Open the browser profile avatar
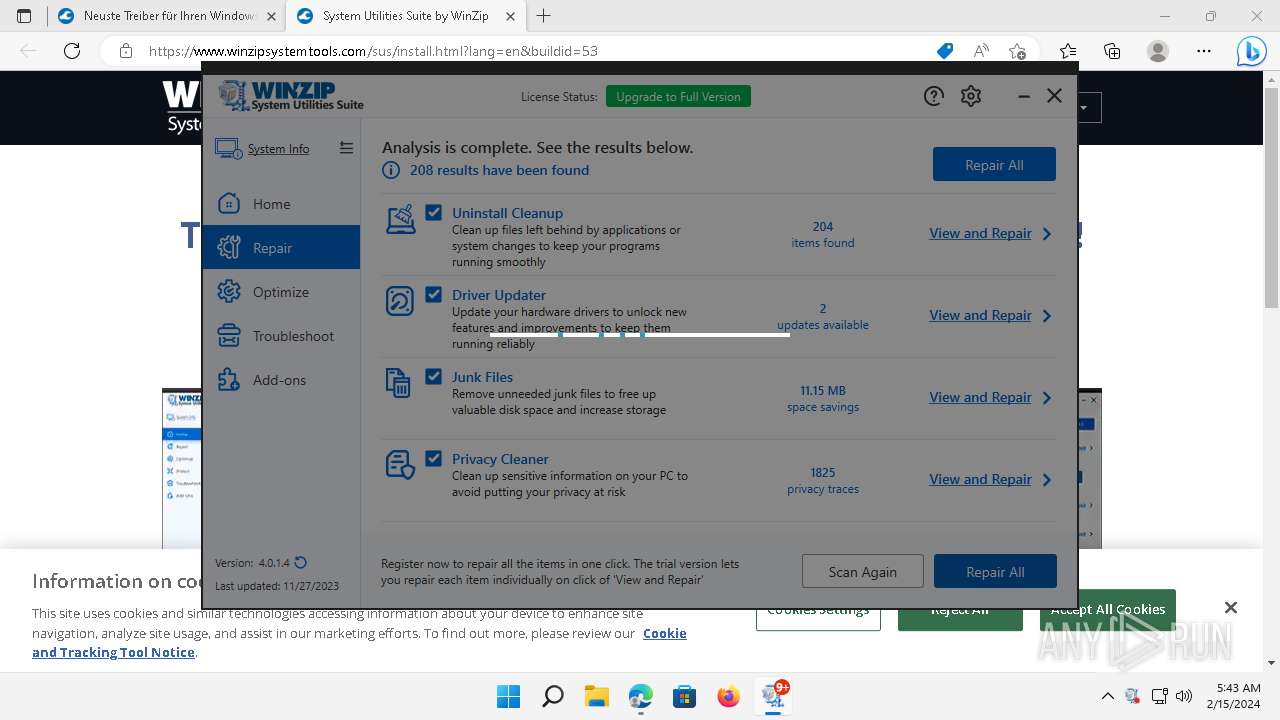The image size is (1280, 720). click(1158, 51)
